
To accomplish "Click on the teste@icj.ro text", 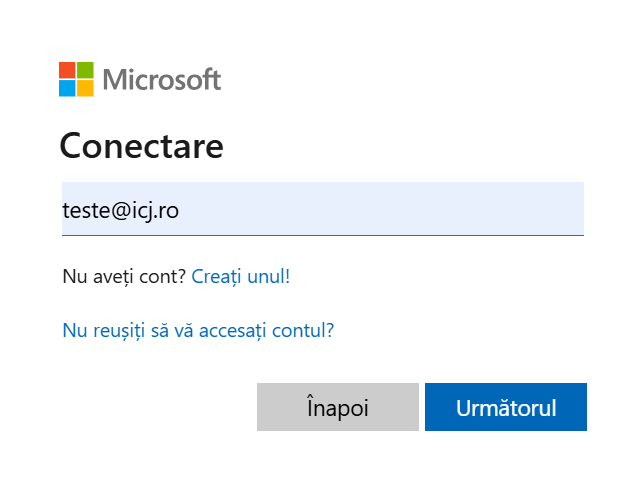I will coord(121,210).
